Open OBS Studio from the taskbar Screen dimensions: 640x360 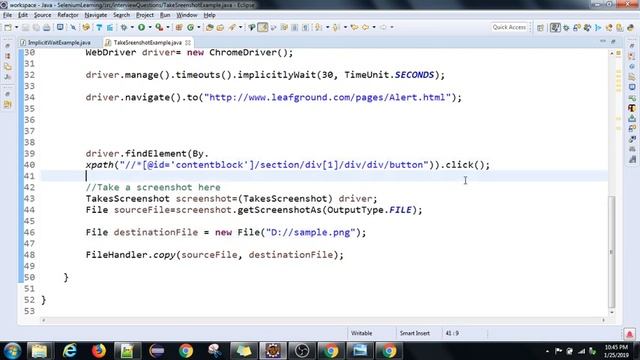coord(302,351)
